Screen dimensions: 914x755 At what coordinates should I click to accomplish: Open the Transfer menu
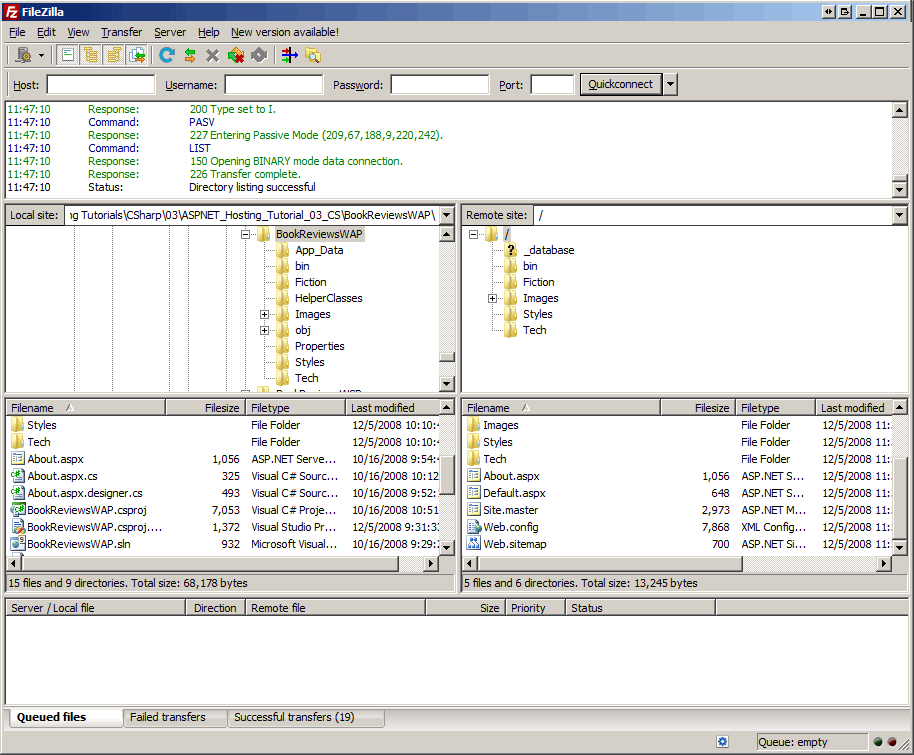pos(121,32)
